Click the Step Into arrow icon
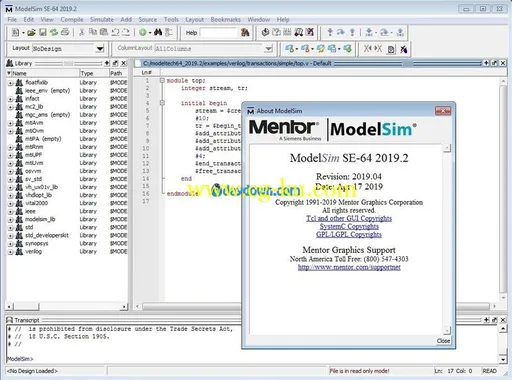Image resolution: width=512 pixels, height=380 pixels. pyautogui.click(x=330, y=32)
